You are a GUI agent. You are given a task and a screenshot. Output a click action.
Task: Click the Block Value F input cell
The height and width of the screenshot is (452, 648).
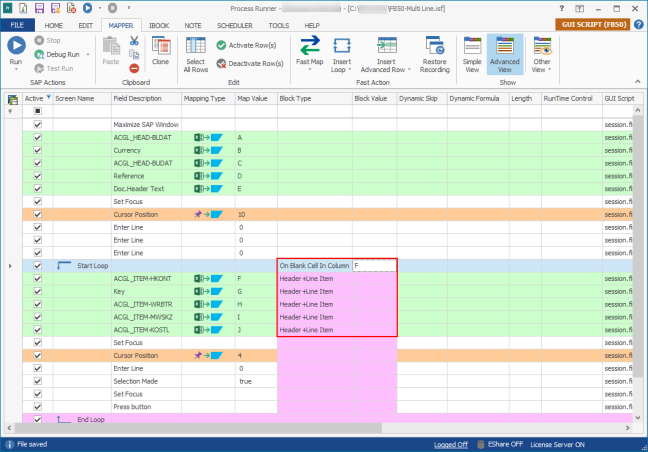(374, 266)
